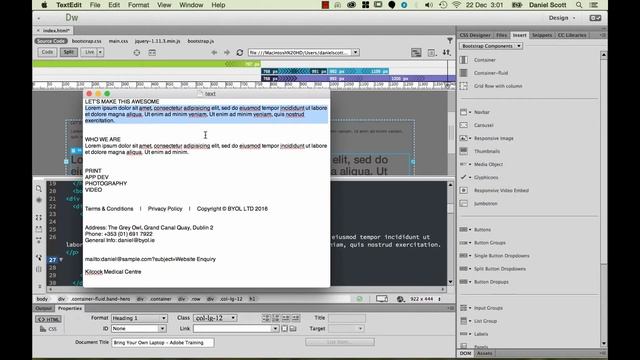Screen dimensions: 640x360
Task: Open the ID None dropdown
Action: tap(139, 329)
